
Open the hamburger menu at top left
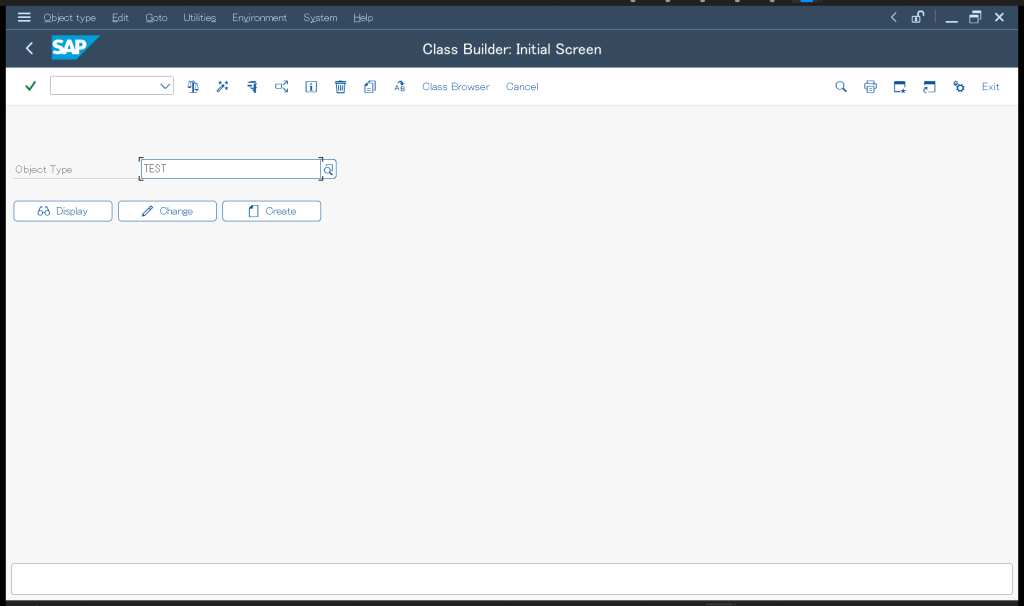[24, 17]
